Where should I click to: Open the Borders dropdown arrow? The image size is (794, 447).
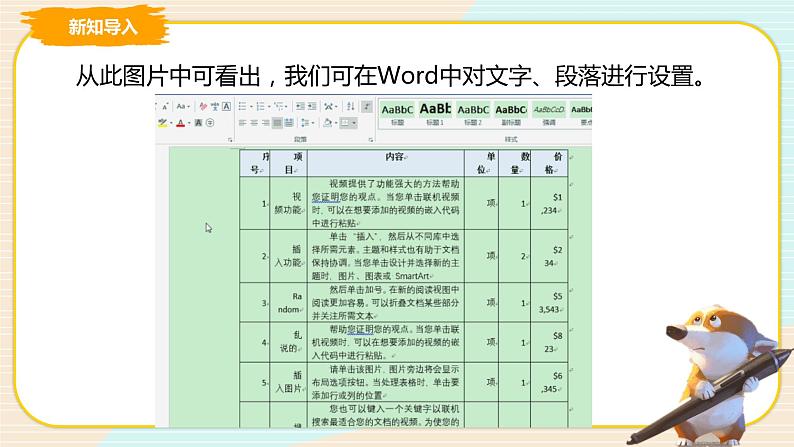(x=354, y=123)
